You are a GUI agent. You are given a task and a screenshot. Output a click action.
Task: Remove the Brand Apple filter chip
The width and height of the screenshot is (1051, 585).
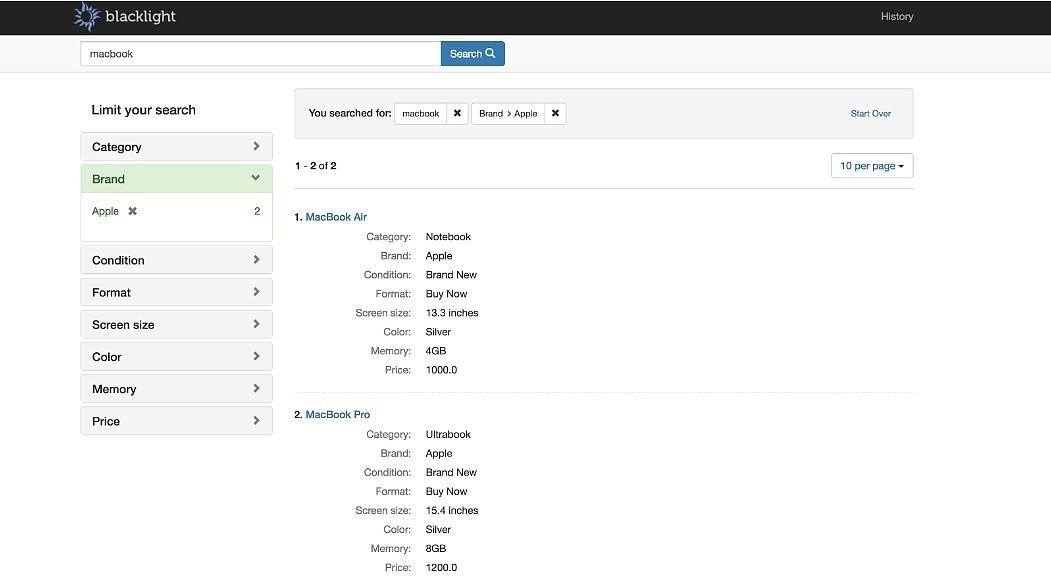click(555, 113)
